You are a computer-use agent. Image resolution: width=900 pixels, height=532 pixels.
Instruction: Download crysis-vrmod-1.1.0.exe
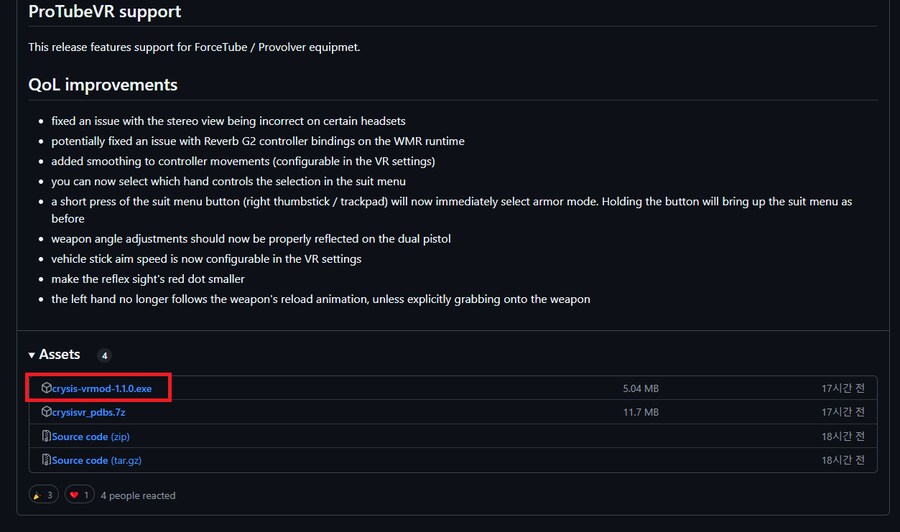coord(102,389)
